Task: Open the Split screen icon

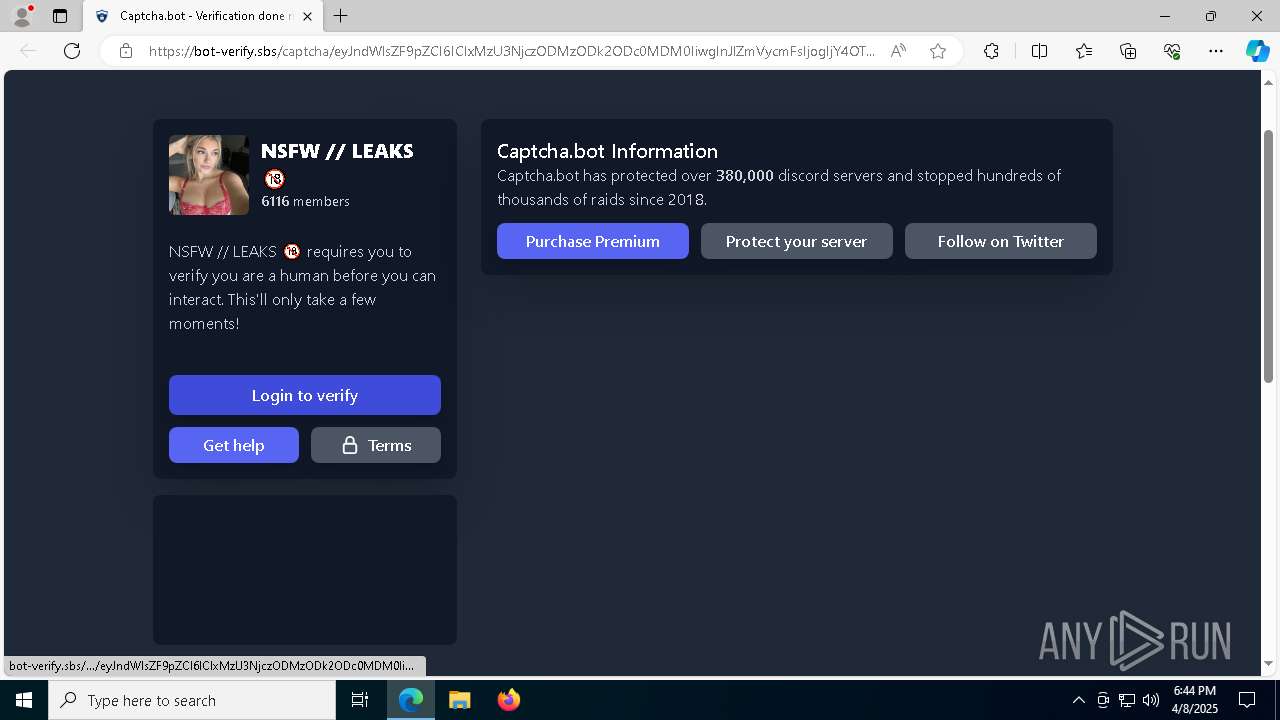Action: tap(1039, 51)
